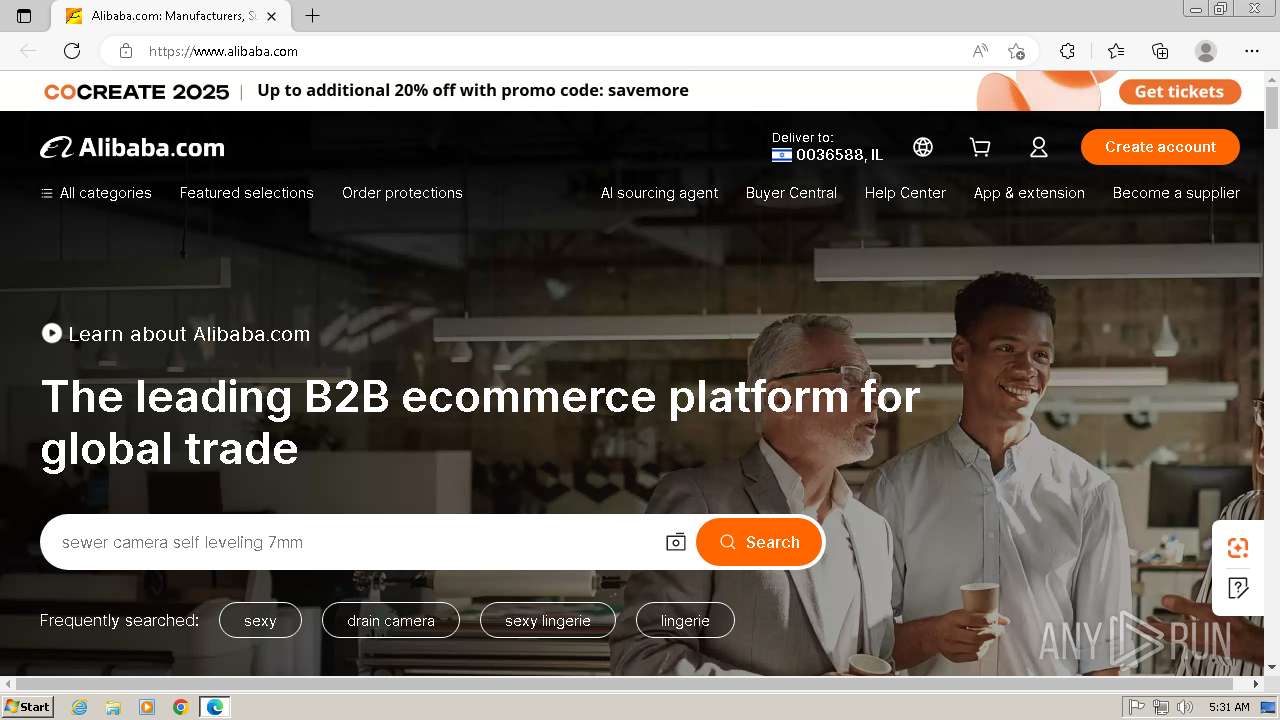Click the image scan icon on right sidebar
The height and width of the screenshot is (720, 1280).
pos(1238,547)
